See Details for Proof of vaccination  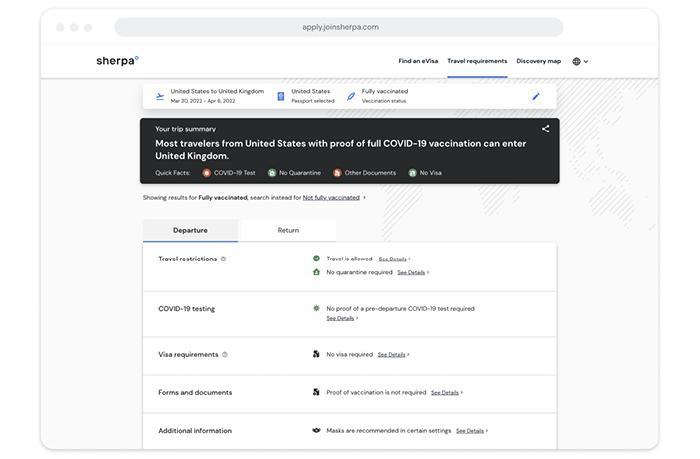[x=445, y=393]
